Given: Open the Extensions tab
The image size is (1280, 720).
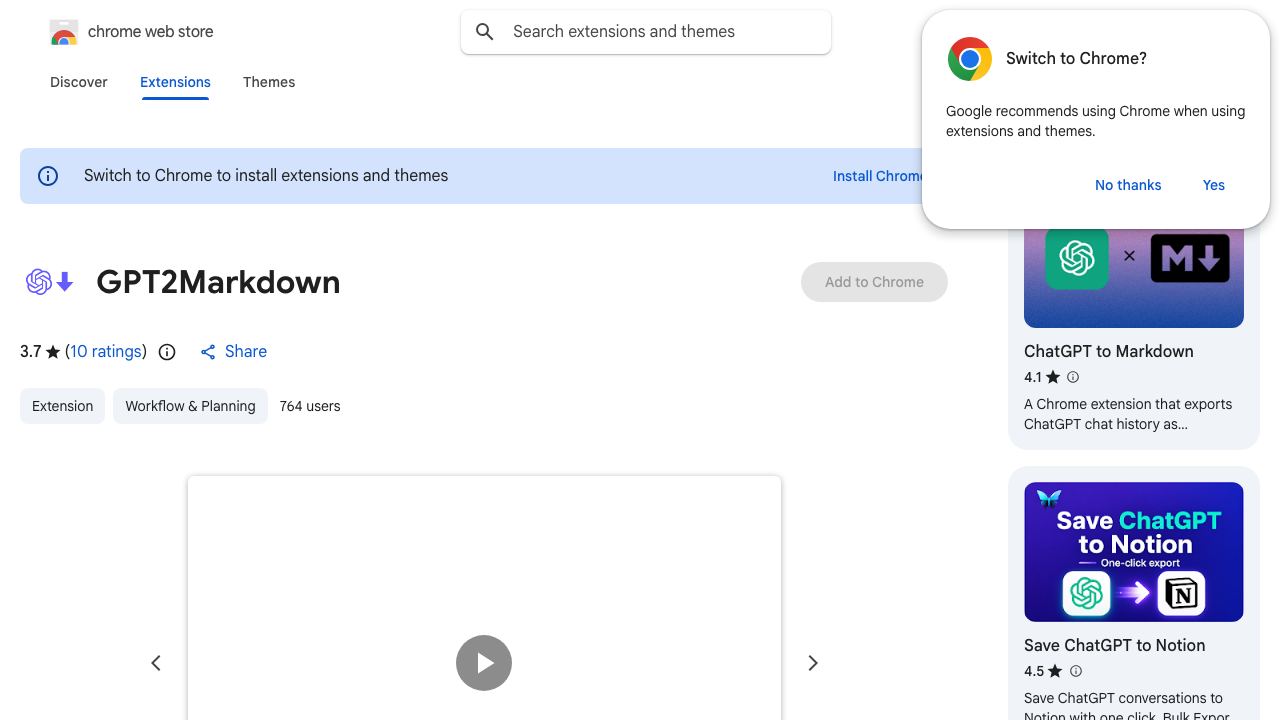Looking at the screenshot, I should click(175, 82).
